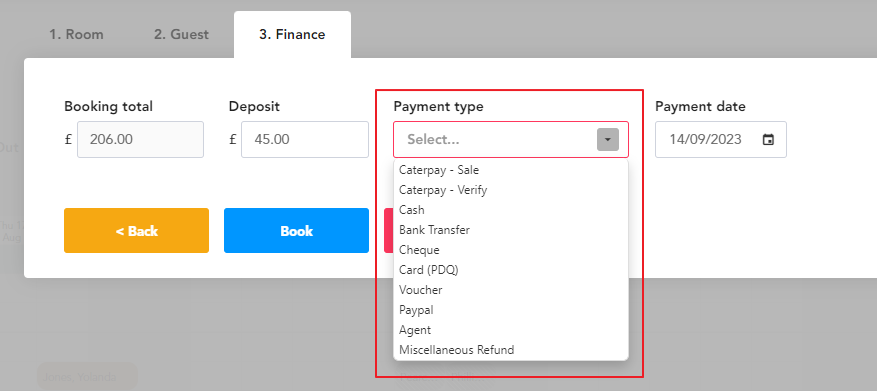877x391 pixels.
Task: Open the calendar picker icon in Payment date
Action: pos(768,140)
